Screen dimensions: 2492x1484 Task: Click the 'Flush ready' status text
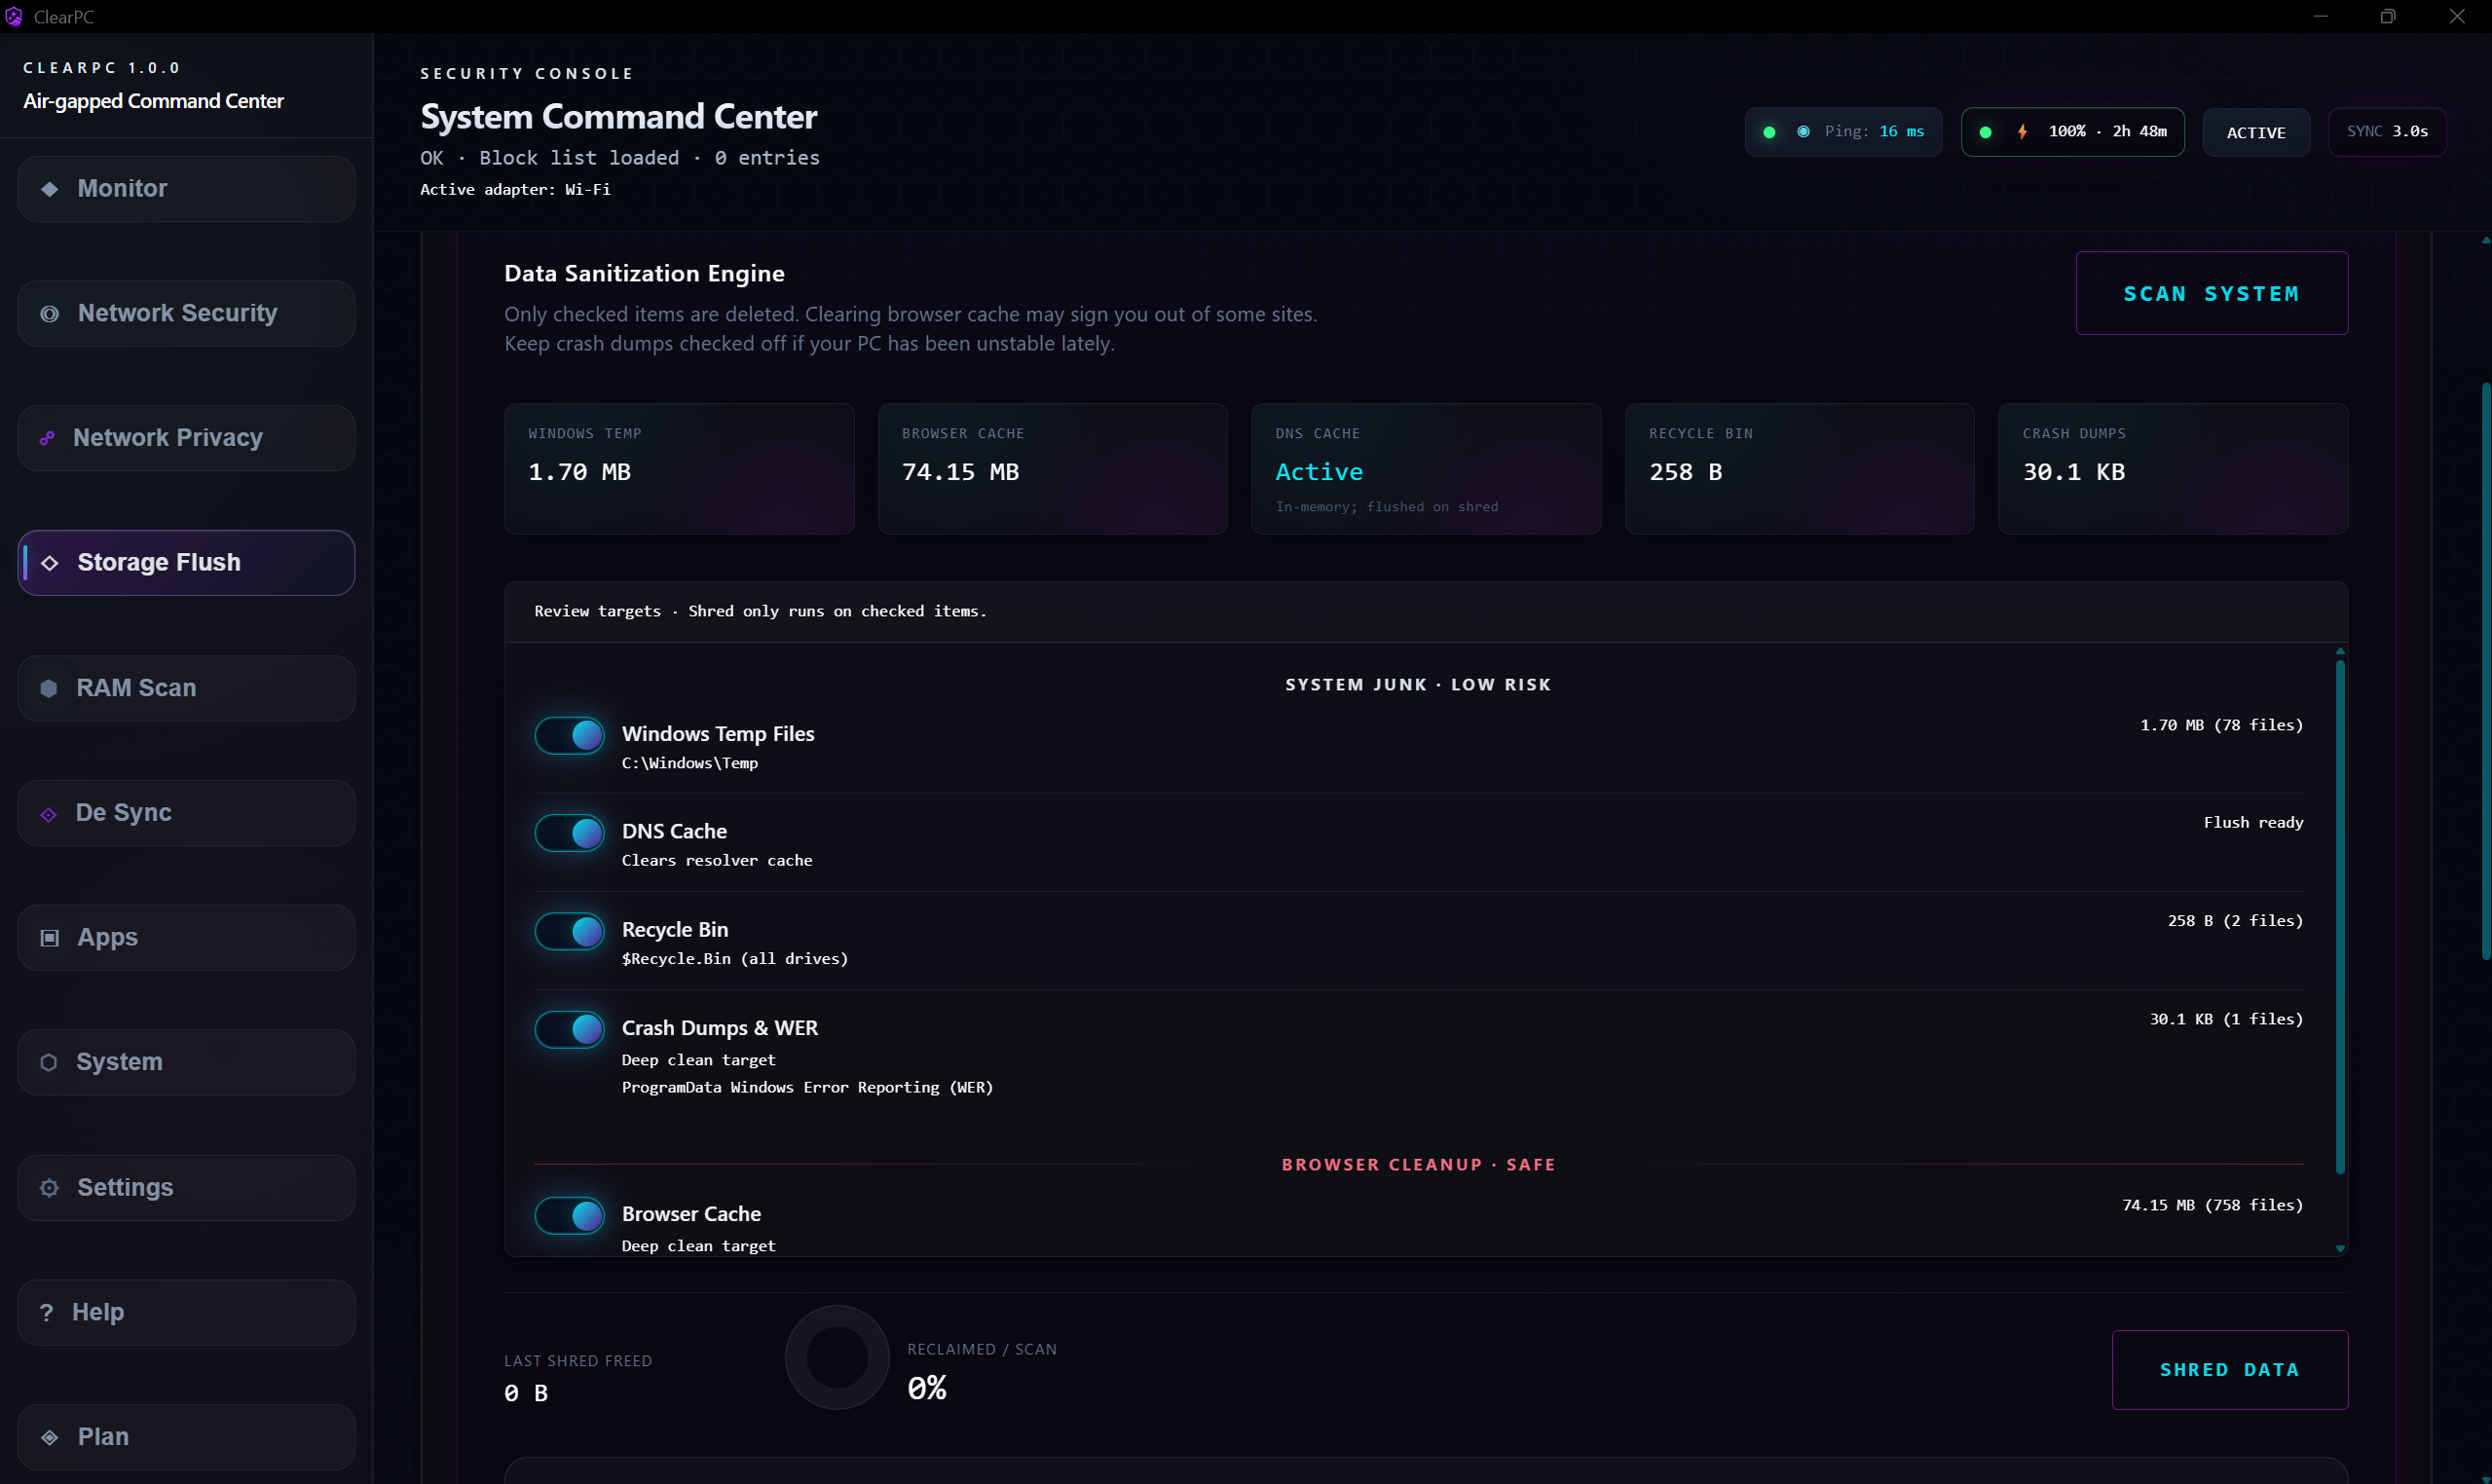coord(2253,823)
